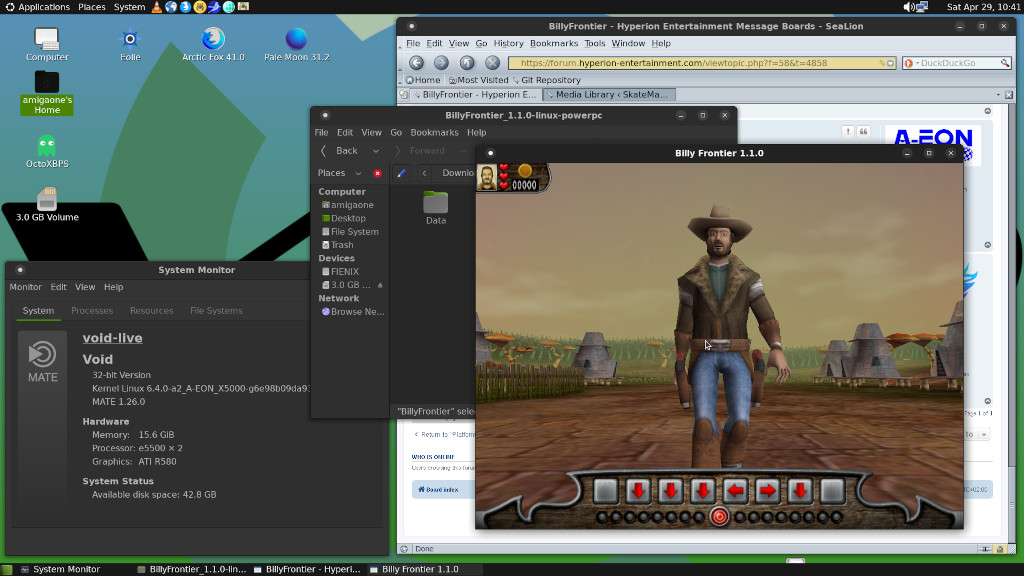This screenshot has height=576, width=1024.
Task: Open URL bar history dropdown in SeaLion
Action: pos(890,63)
